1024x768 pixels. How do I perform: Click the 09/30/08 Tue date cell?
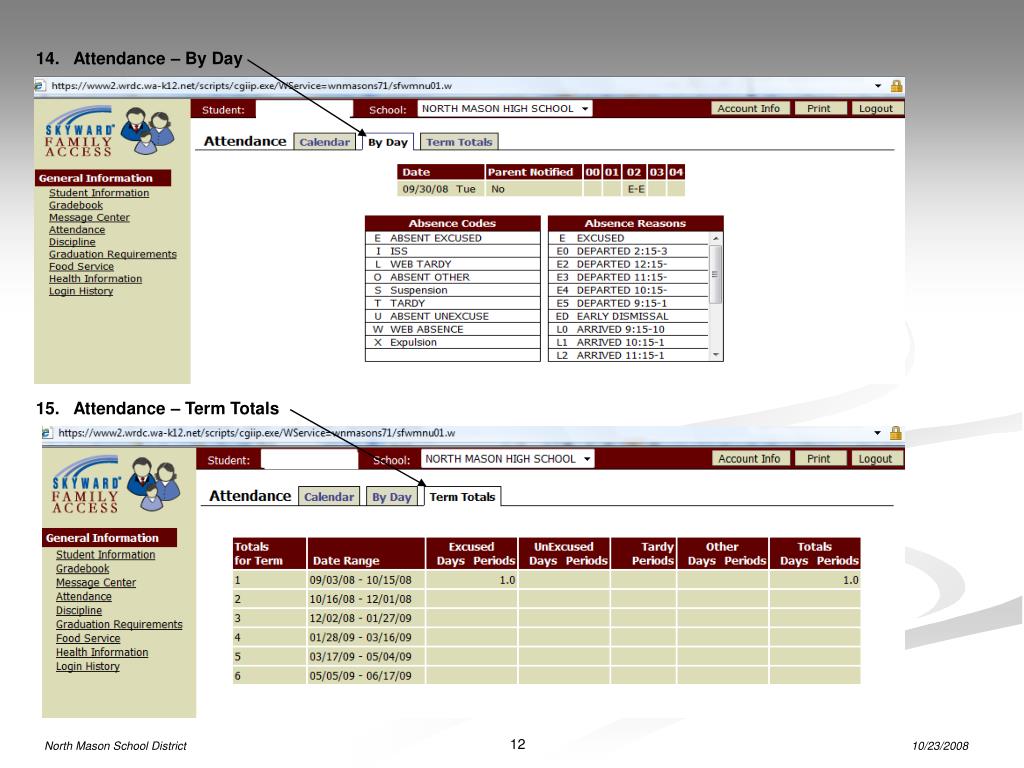point(440,189)
